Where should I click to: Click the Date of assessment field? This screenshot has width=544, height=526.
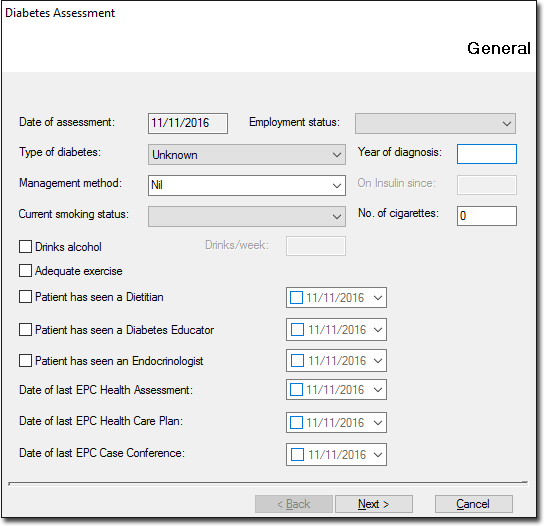click(188, 123)
